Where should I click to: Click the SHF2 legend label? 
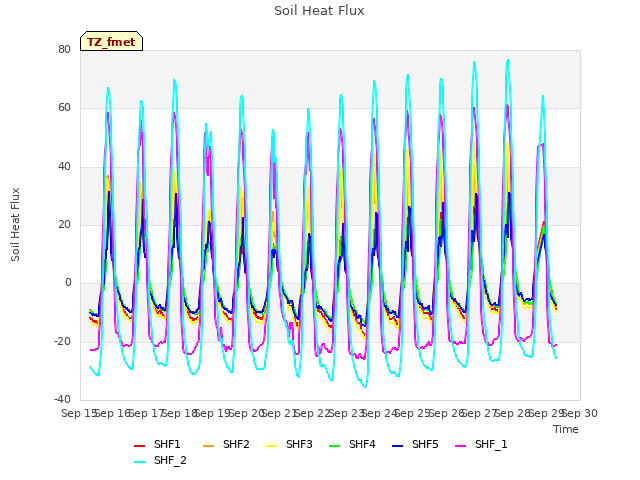pyautogui.click(x=236, y=444)
